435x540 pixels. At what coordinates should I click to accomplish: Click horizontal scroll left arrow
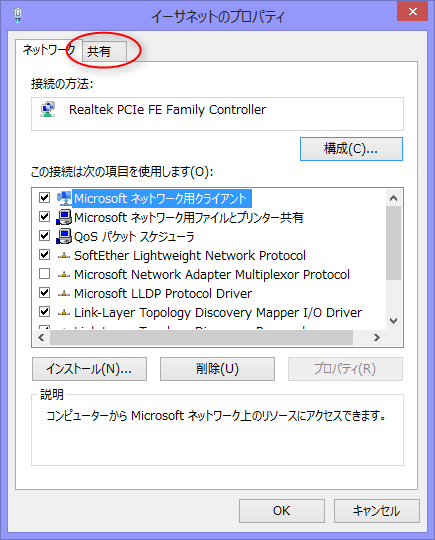[41, 338]
